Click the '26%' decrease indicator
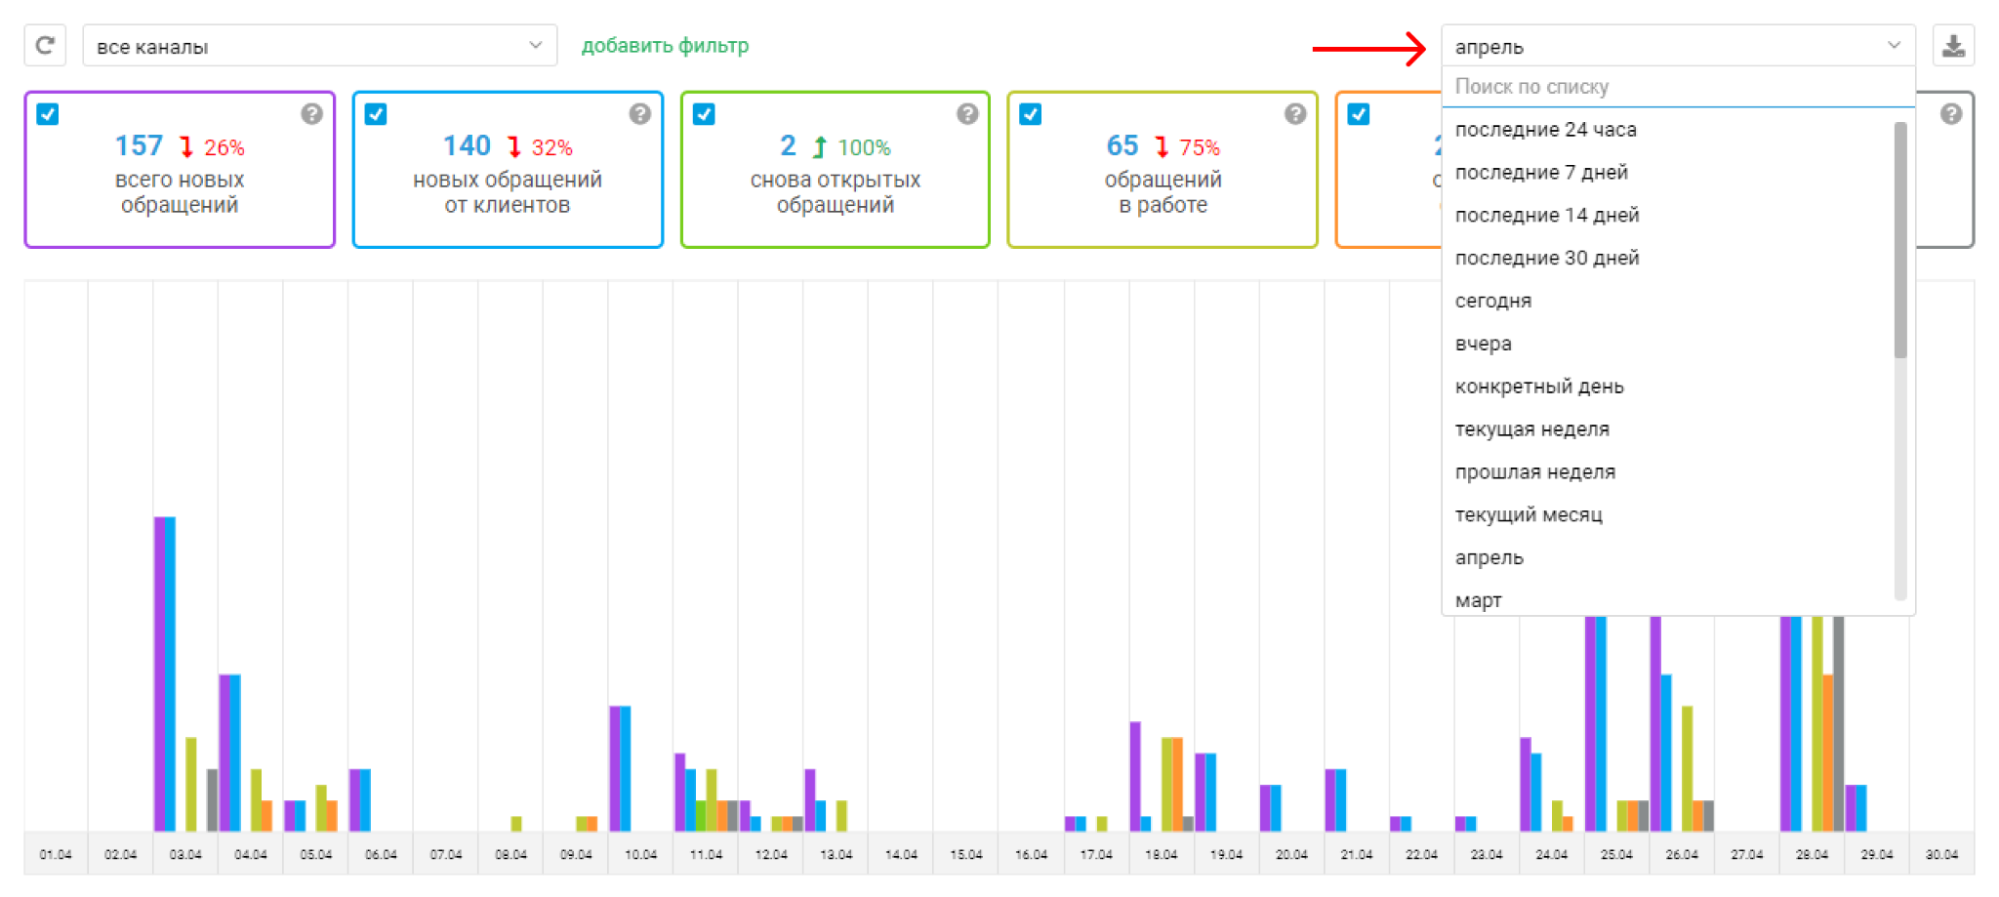1999x897 pixels. (224, 148)
